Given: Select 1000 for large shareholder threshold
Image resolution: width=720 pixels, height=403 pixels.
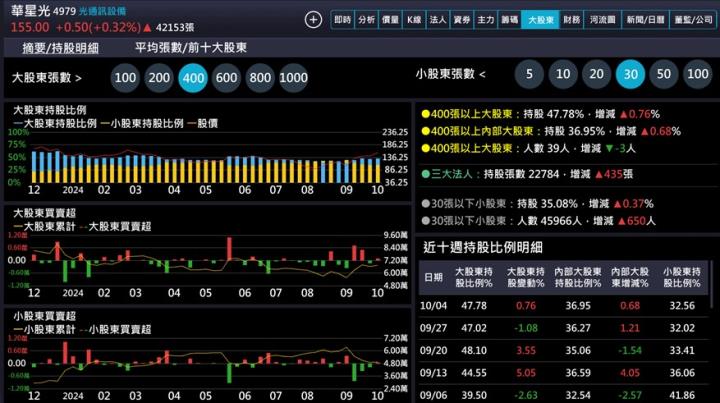Looking at the screenshot, I should (293, 77).
